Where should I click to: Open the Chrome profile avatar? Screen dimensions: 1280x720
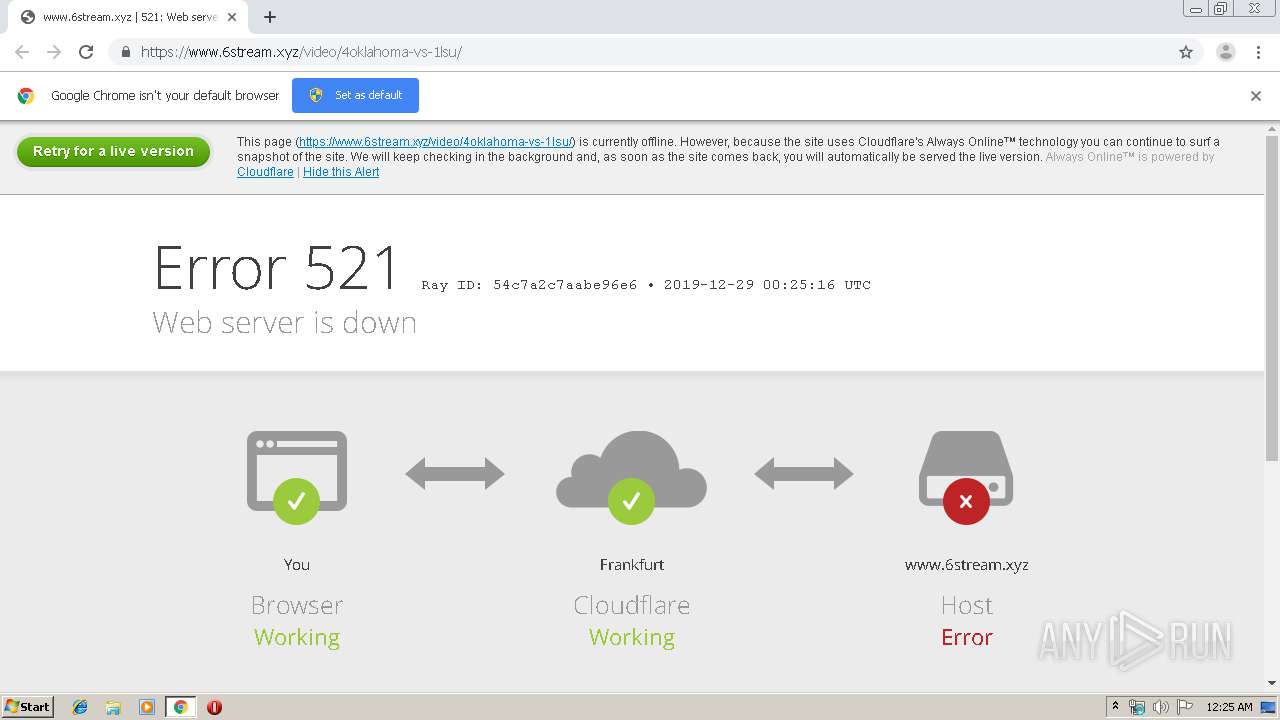(1226, 52)
